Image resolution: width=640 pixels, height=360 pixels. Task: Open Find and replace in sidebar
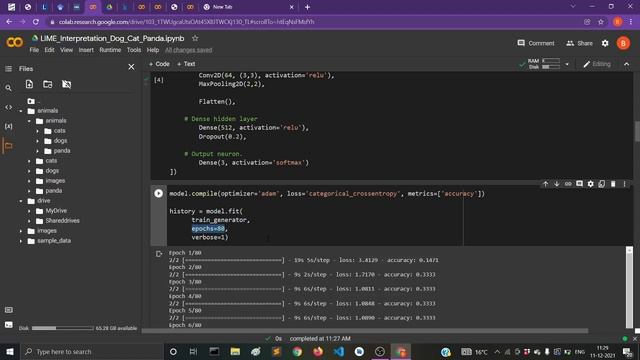pyautogui.click(x=8, y=88)
